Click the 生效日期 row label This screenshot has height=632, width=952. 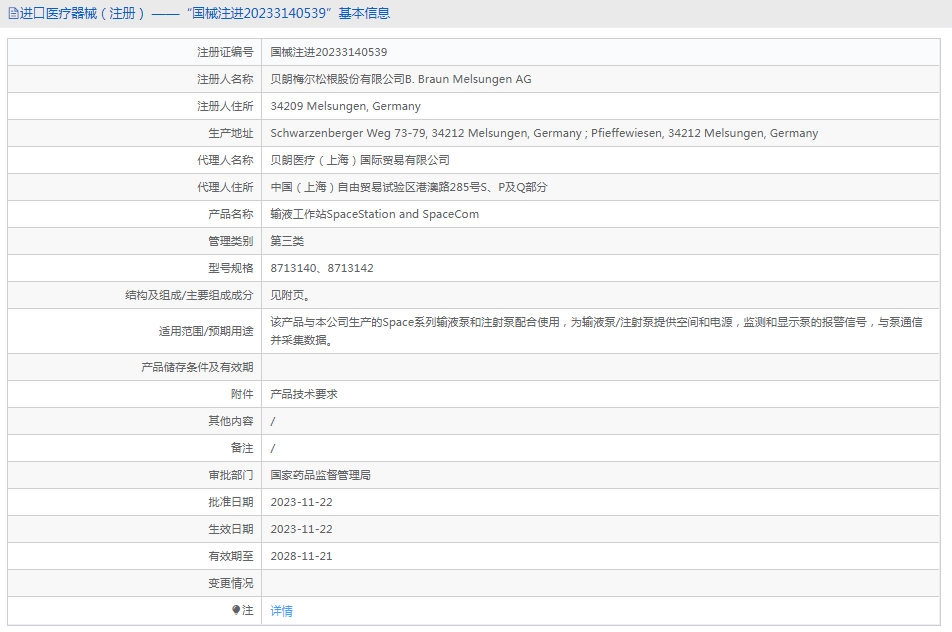(x=231, y=529)
